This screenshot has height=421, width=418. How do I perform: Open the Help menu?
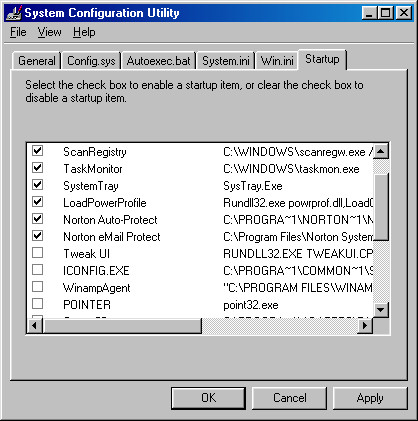84,32
